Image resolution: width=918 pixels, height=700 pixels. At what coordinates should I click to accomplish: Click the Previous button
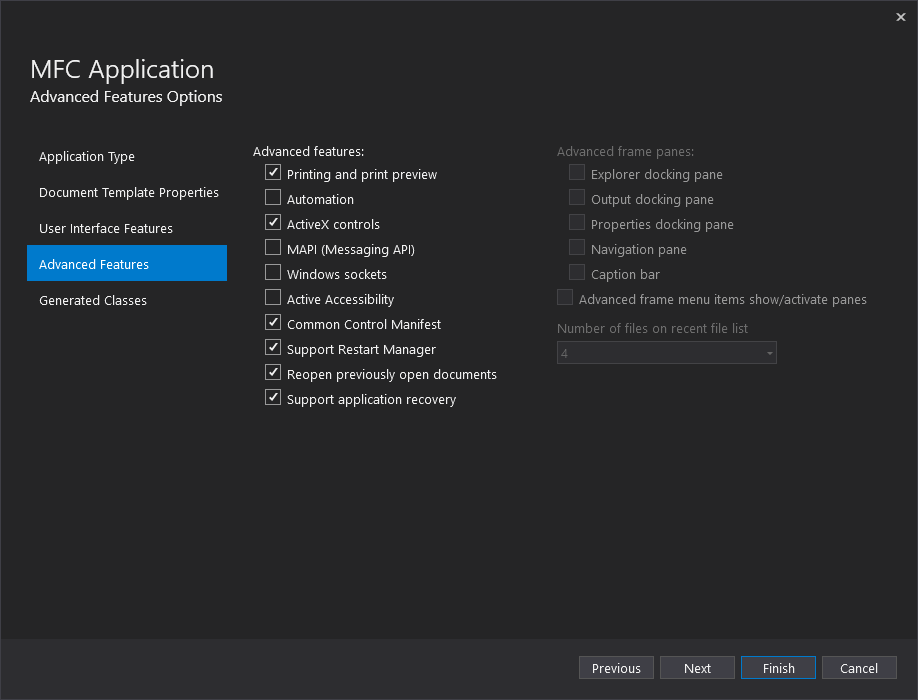point(616,668)
